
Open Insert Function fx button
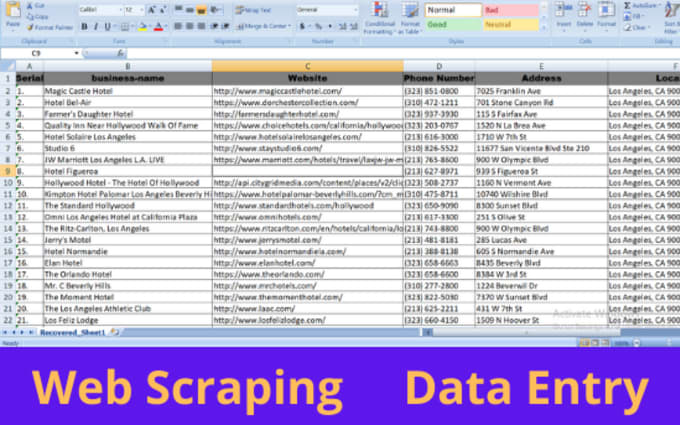pos(120,53)
